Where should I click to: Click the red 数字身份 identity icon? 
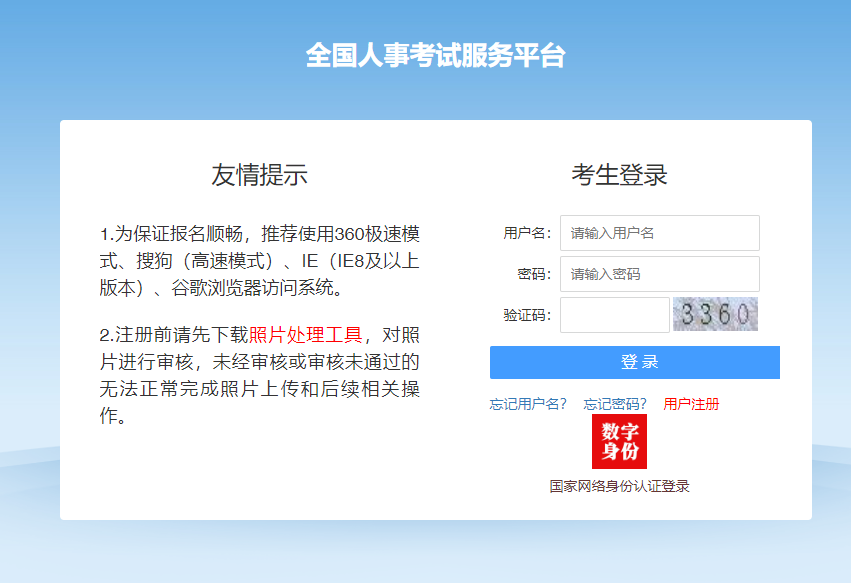[x=619, y=441]
